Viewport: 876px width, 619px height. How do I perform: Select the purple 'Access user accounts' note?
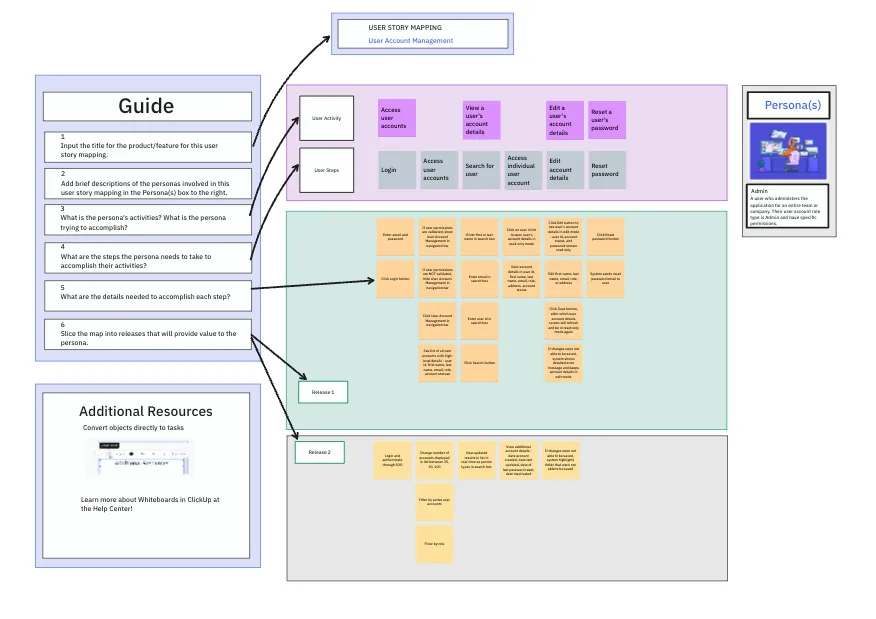pyautogui.click(x=397, y=118)
